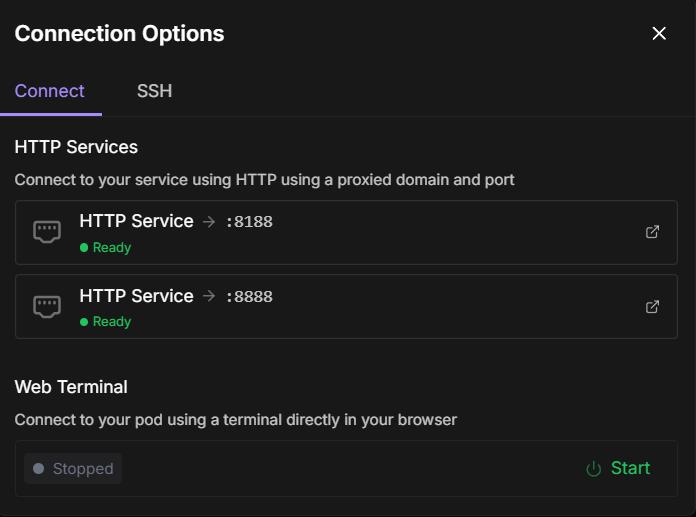Select the Connect tab
This screenshot has height=517, width=696.
[x=50, y=91]
